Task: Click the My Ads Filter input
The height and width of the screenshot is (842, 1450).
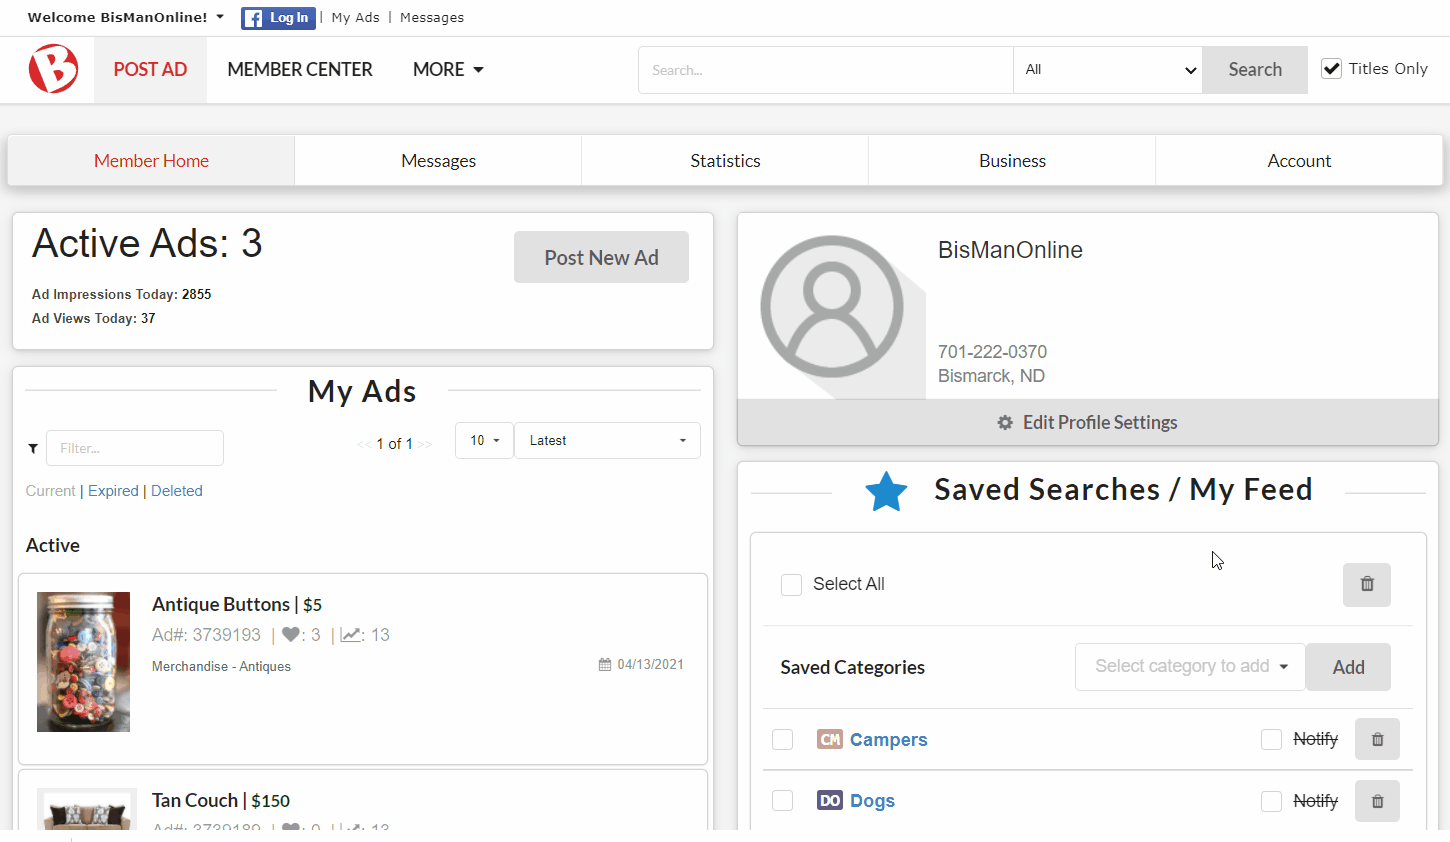Action: (x=135, y=448)
